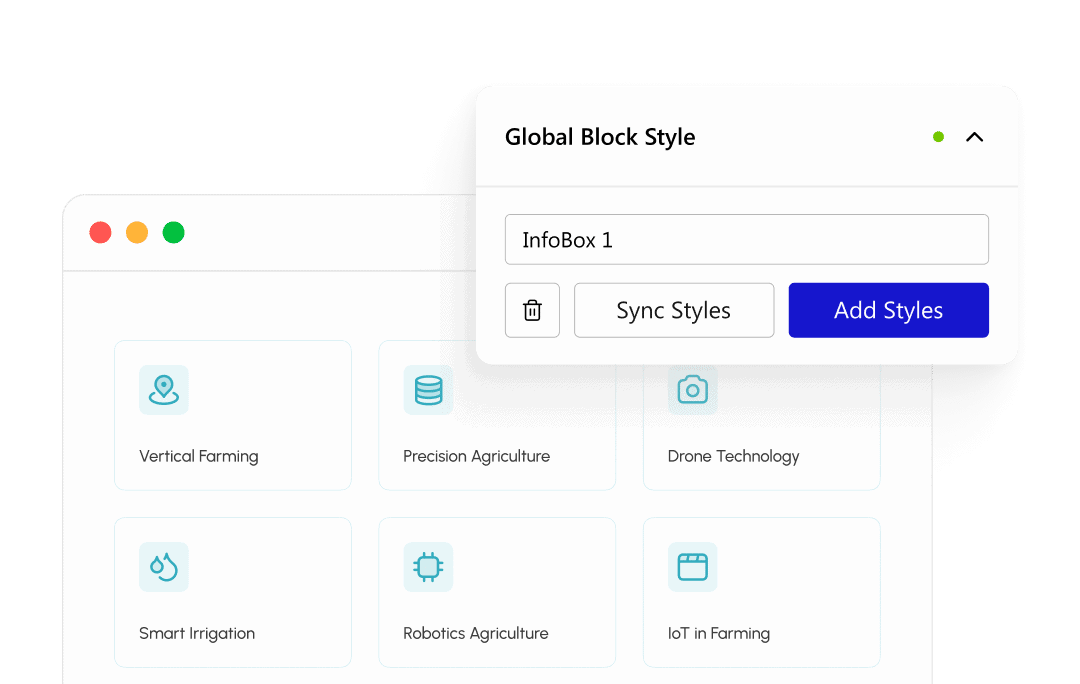Click the IoT in Farming window icon
Screen dimensions: 1080x684
click(692, 567)
